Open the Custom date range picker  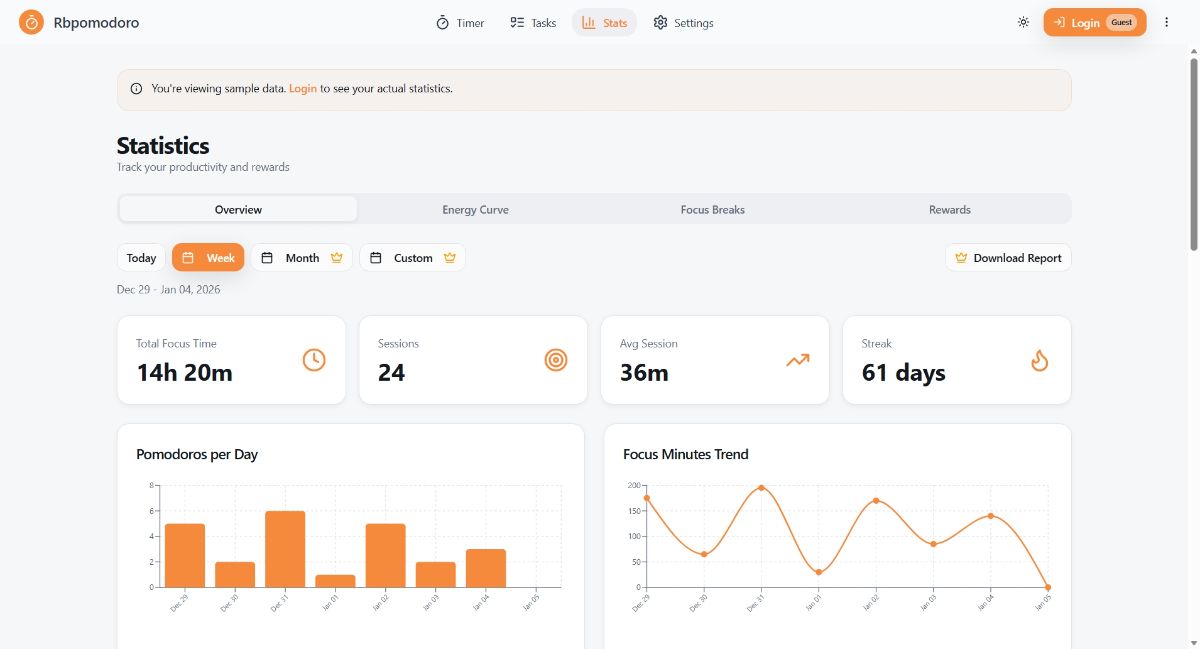(x=412, y=258)
